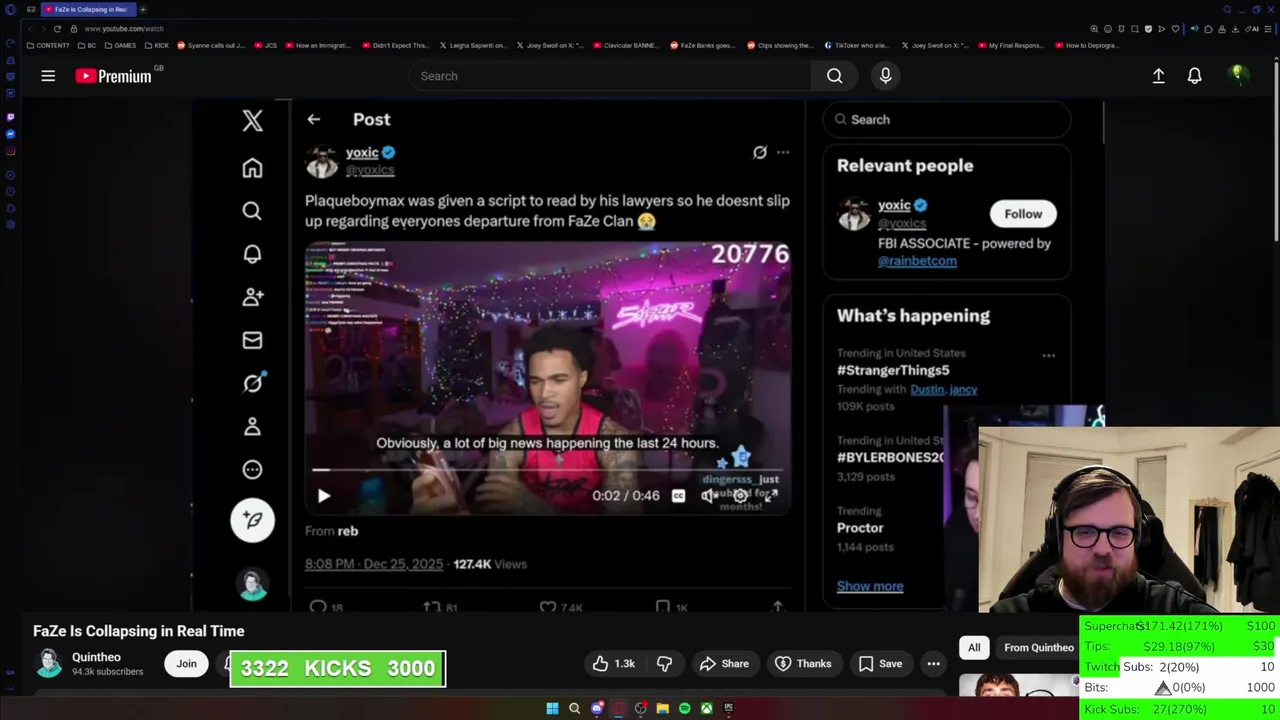Play the embedded video in the post

point(324,496)
